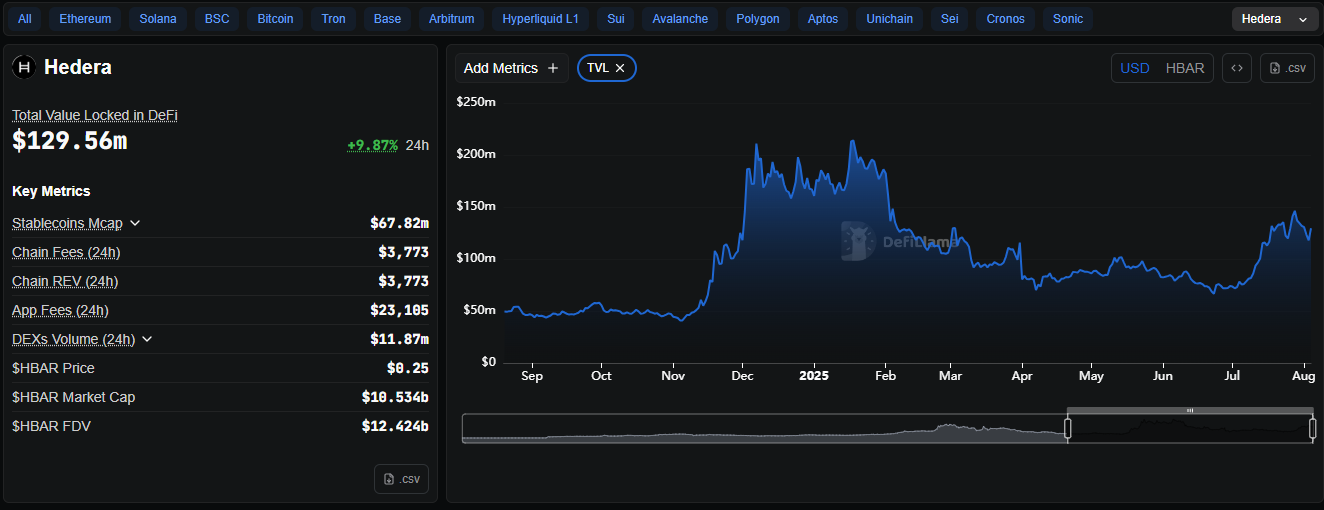The height and width of the screenshot is (510, 1324).
Task: Click the Hedera logo icon
Action: [24, 67]
